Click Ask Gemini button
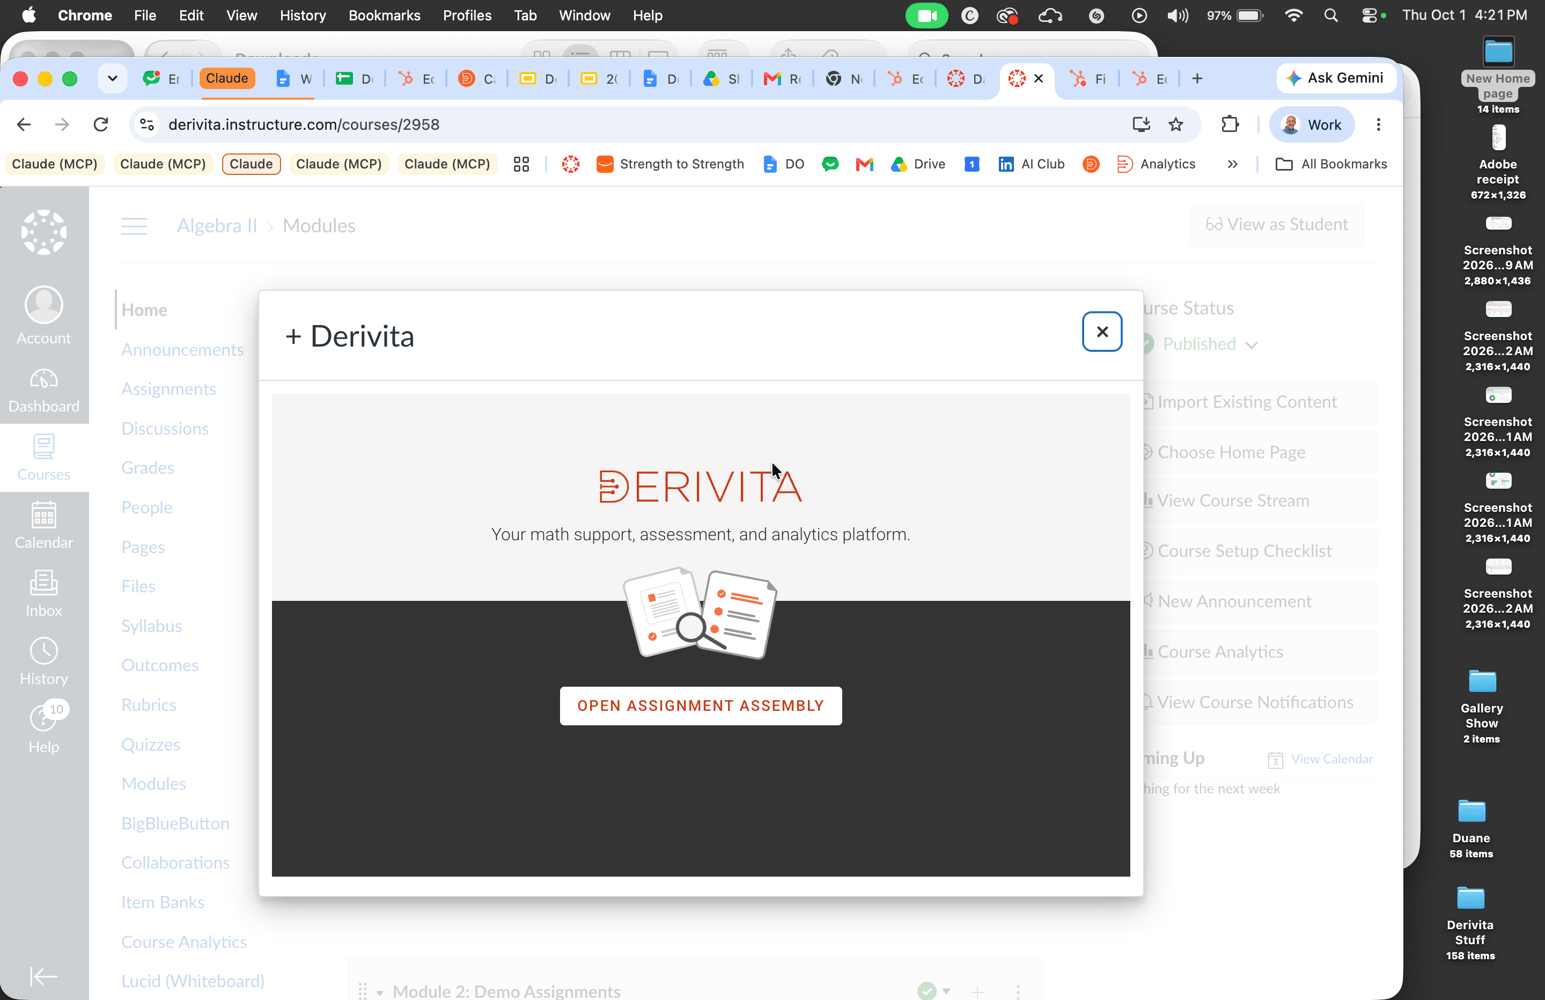The image size is (1545, 1000). 1336,78
